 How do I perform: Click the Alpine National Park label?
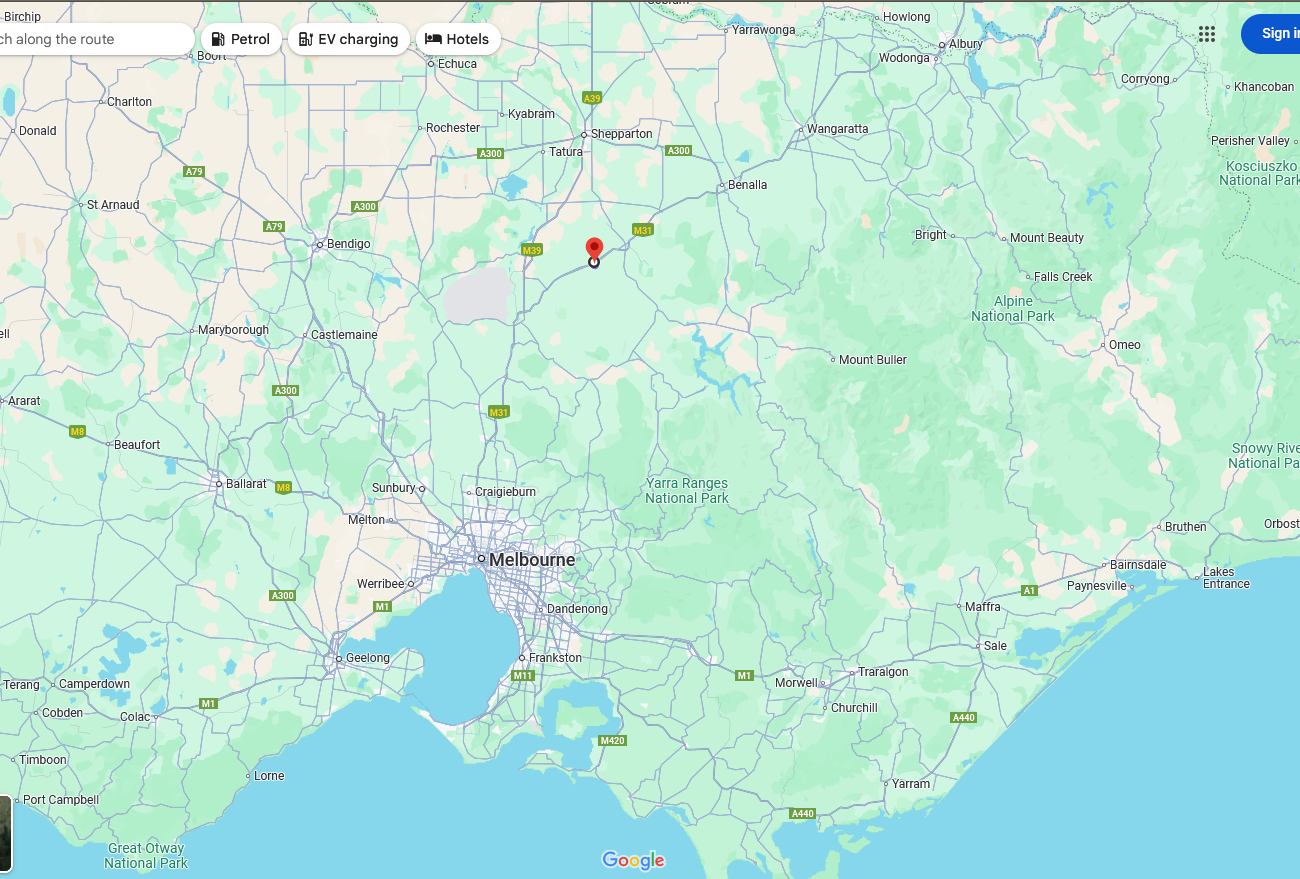(1013, 309)
